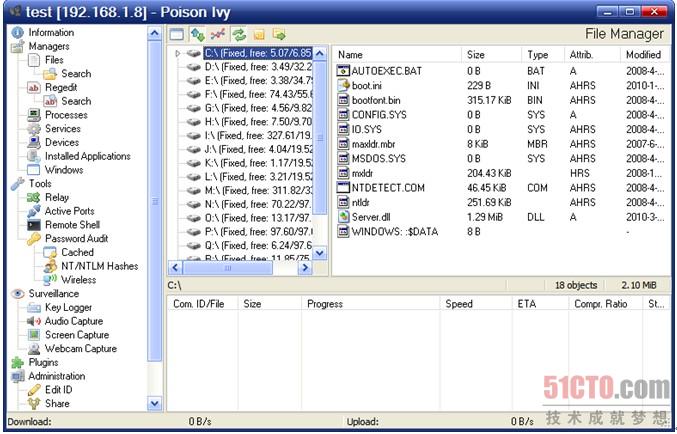The width and height of the screenshot is (677, 434).
Task: Expand the C:\ drive tree node
Action: [x=177, y=53]
